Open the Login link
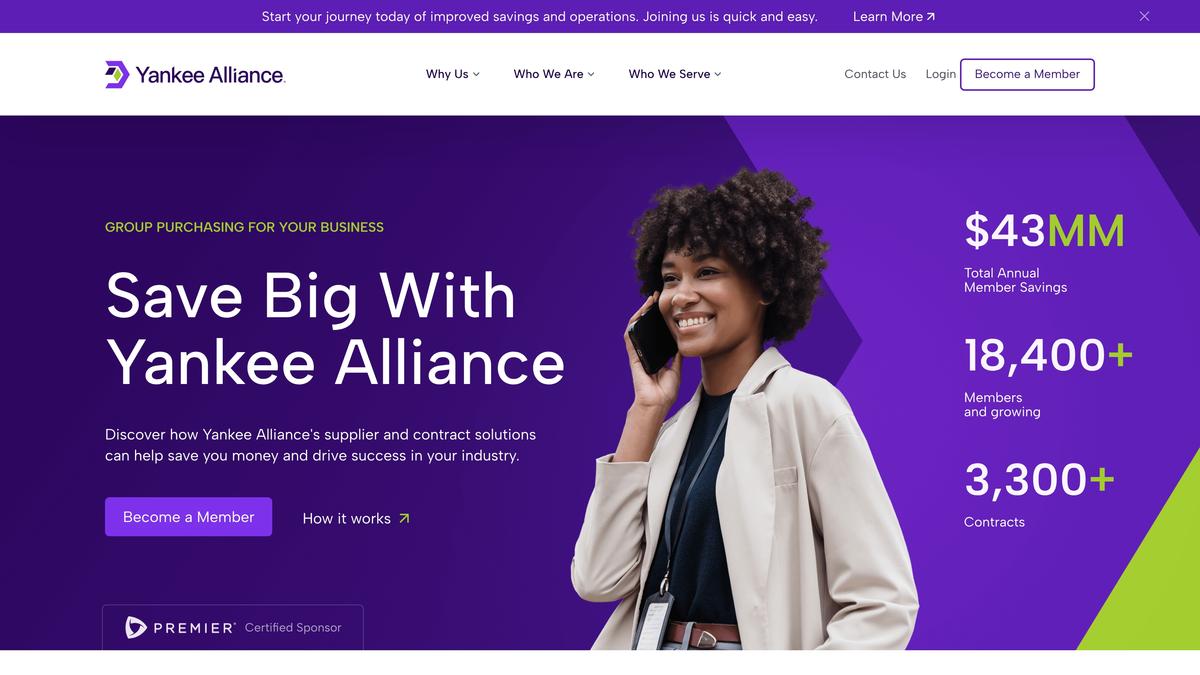This screenshot has height=675, width=1200. tap(940, 74)
